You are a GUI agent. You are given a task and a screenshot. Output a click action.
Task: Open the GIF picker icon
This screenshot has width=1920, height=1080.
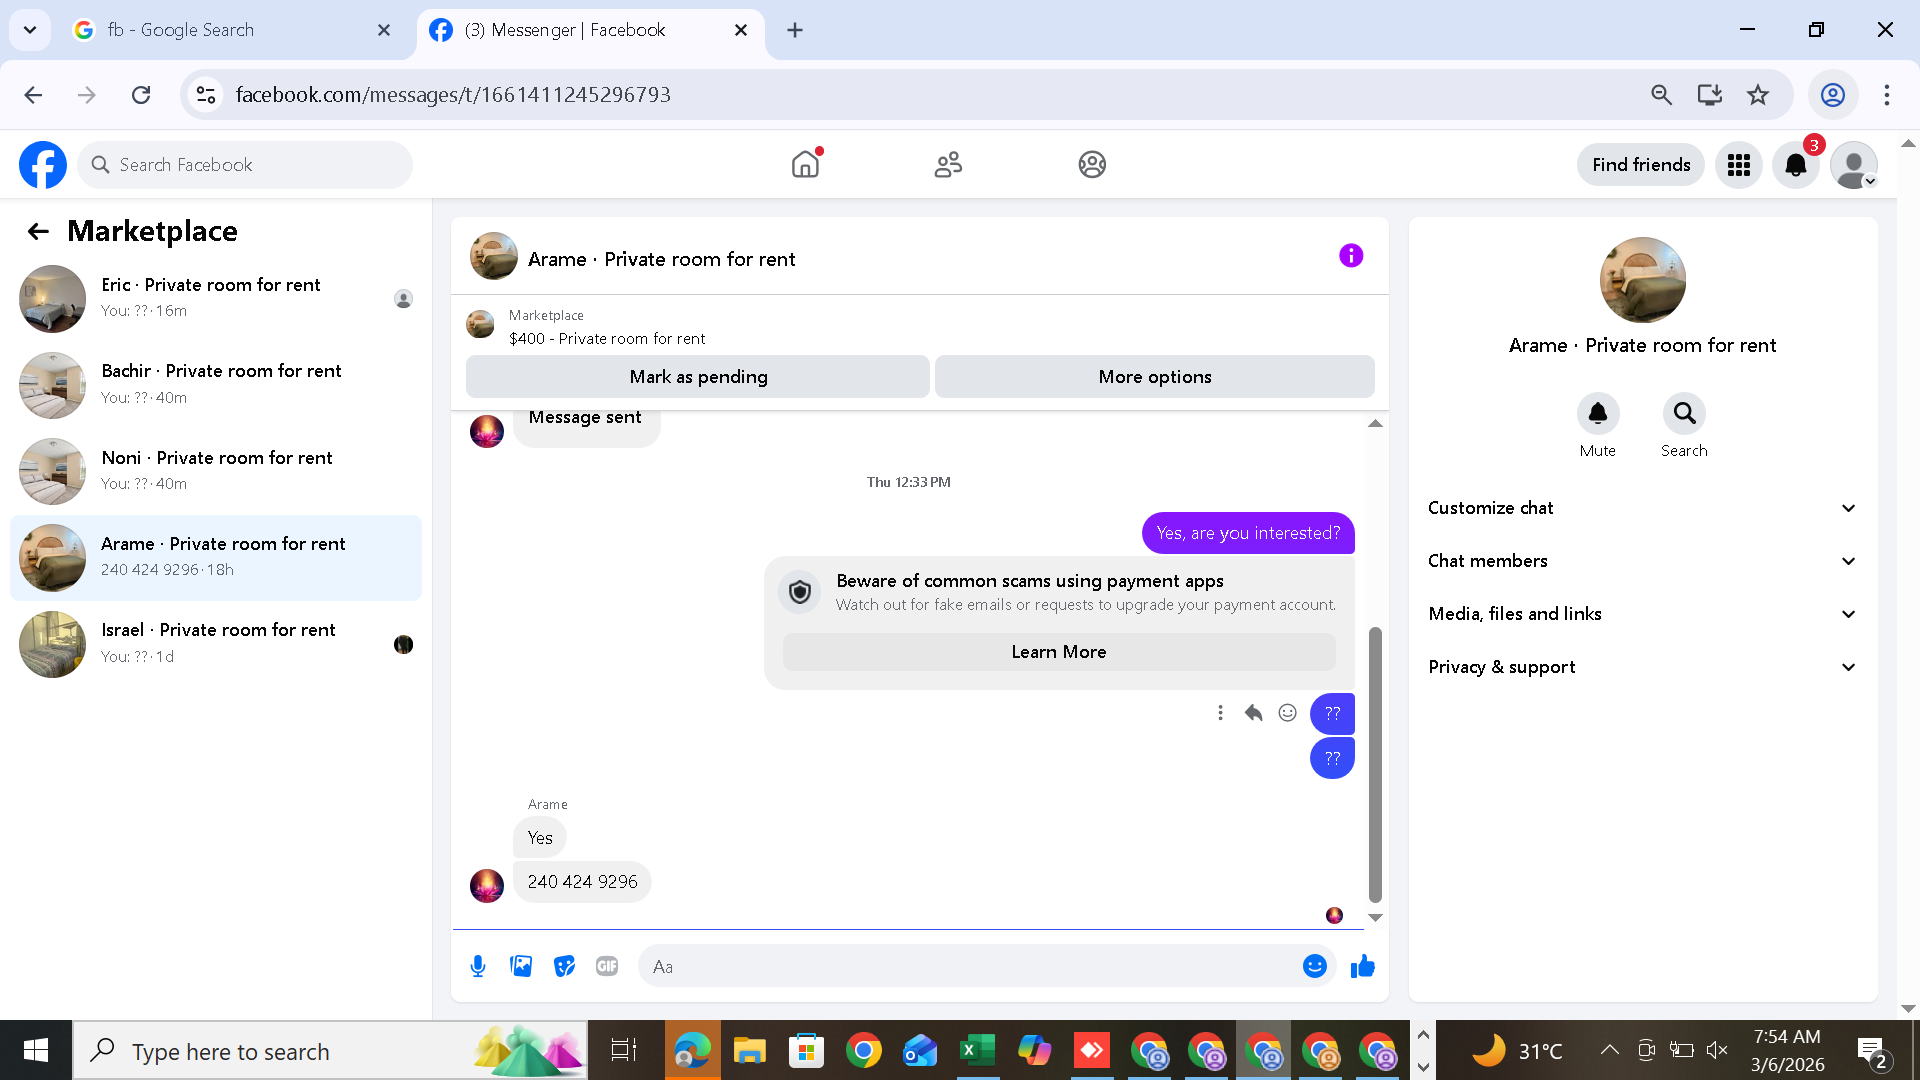[x=607, y=966]
